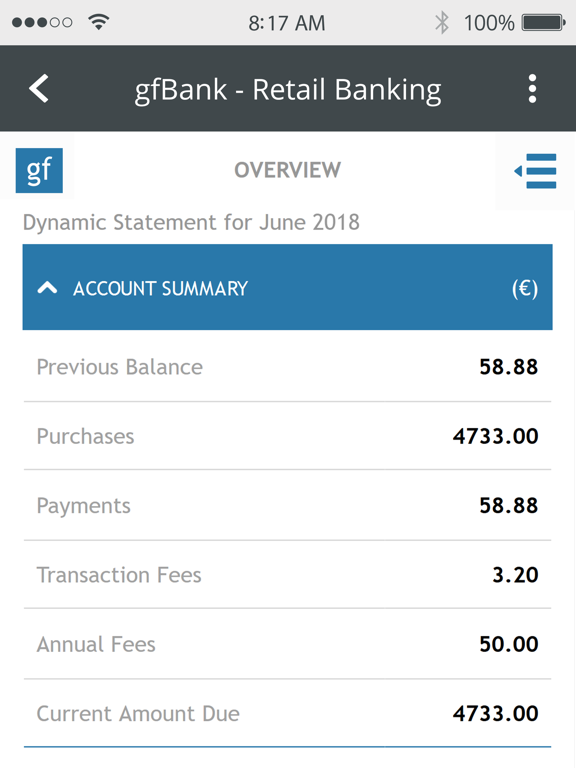Click the gf bank logo
The width and height of the screenshot is (576, 768).
[x=39, y=170]
